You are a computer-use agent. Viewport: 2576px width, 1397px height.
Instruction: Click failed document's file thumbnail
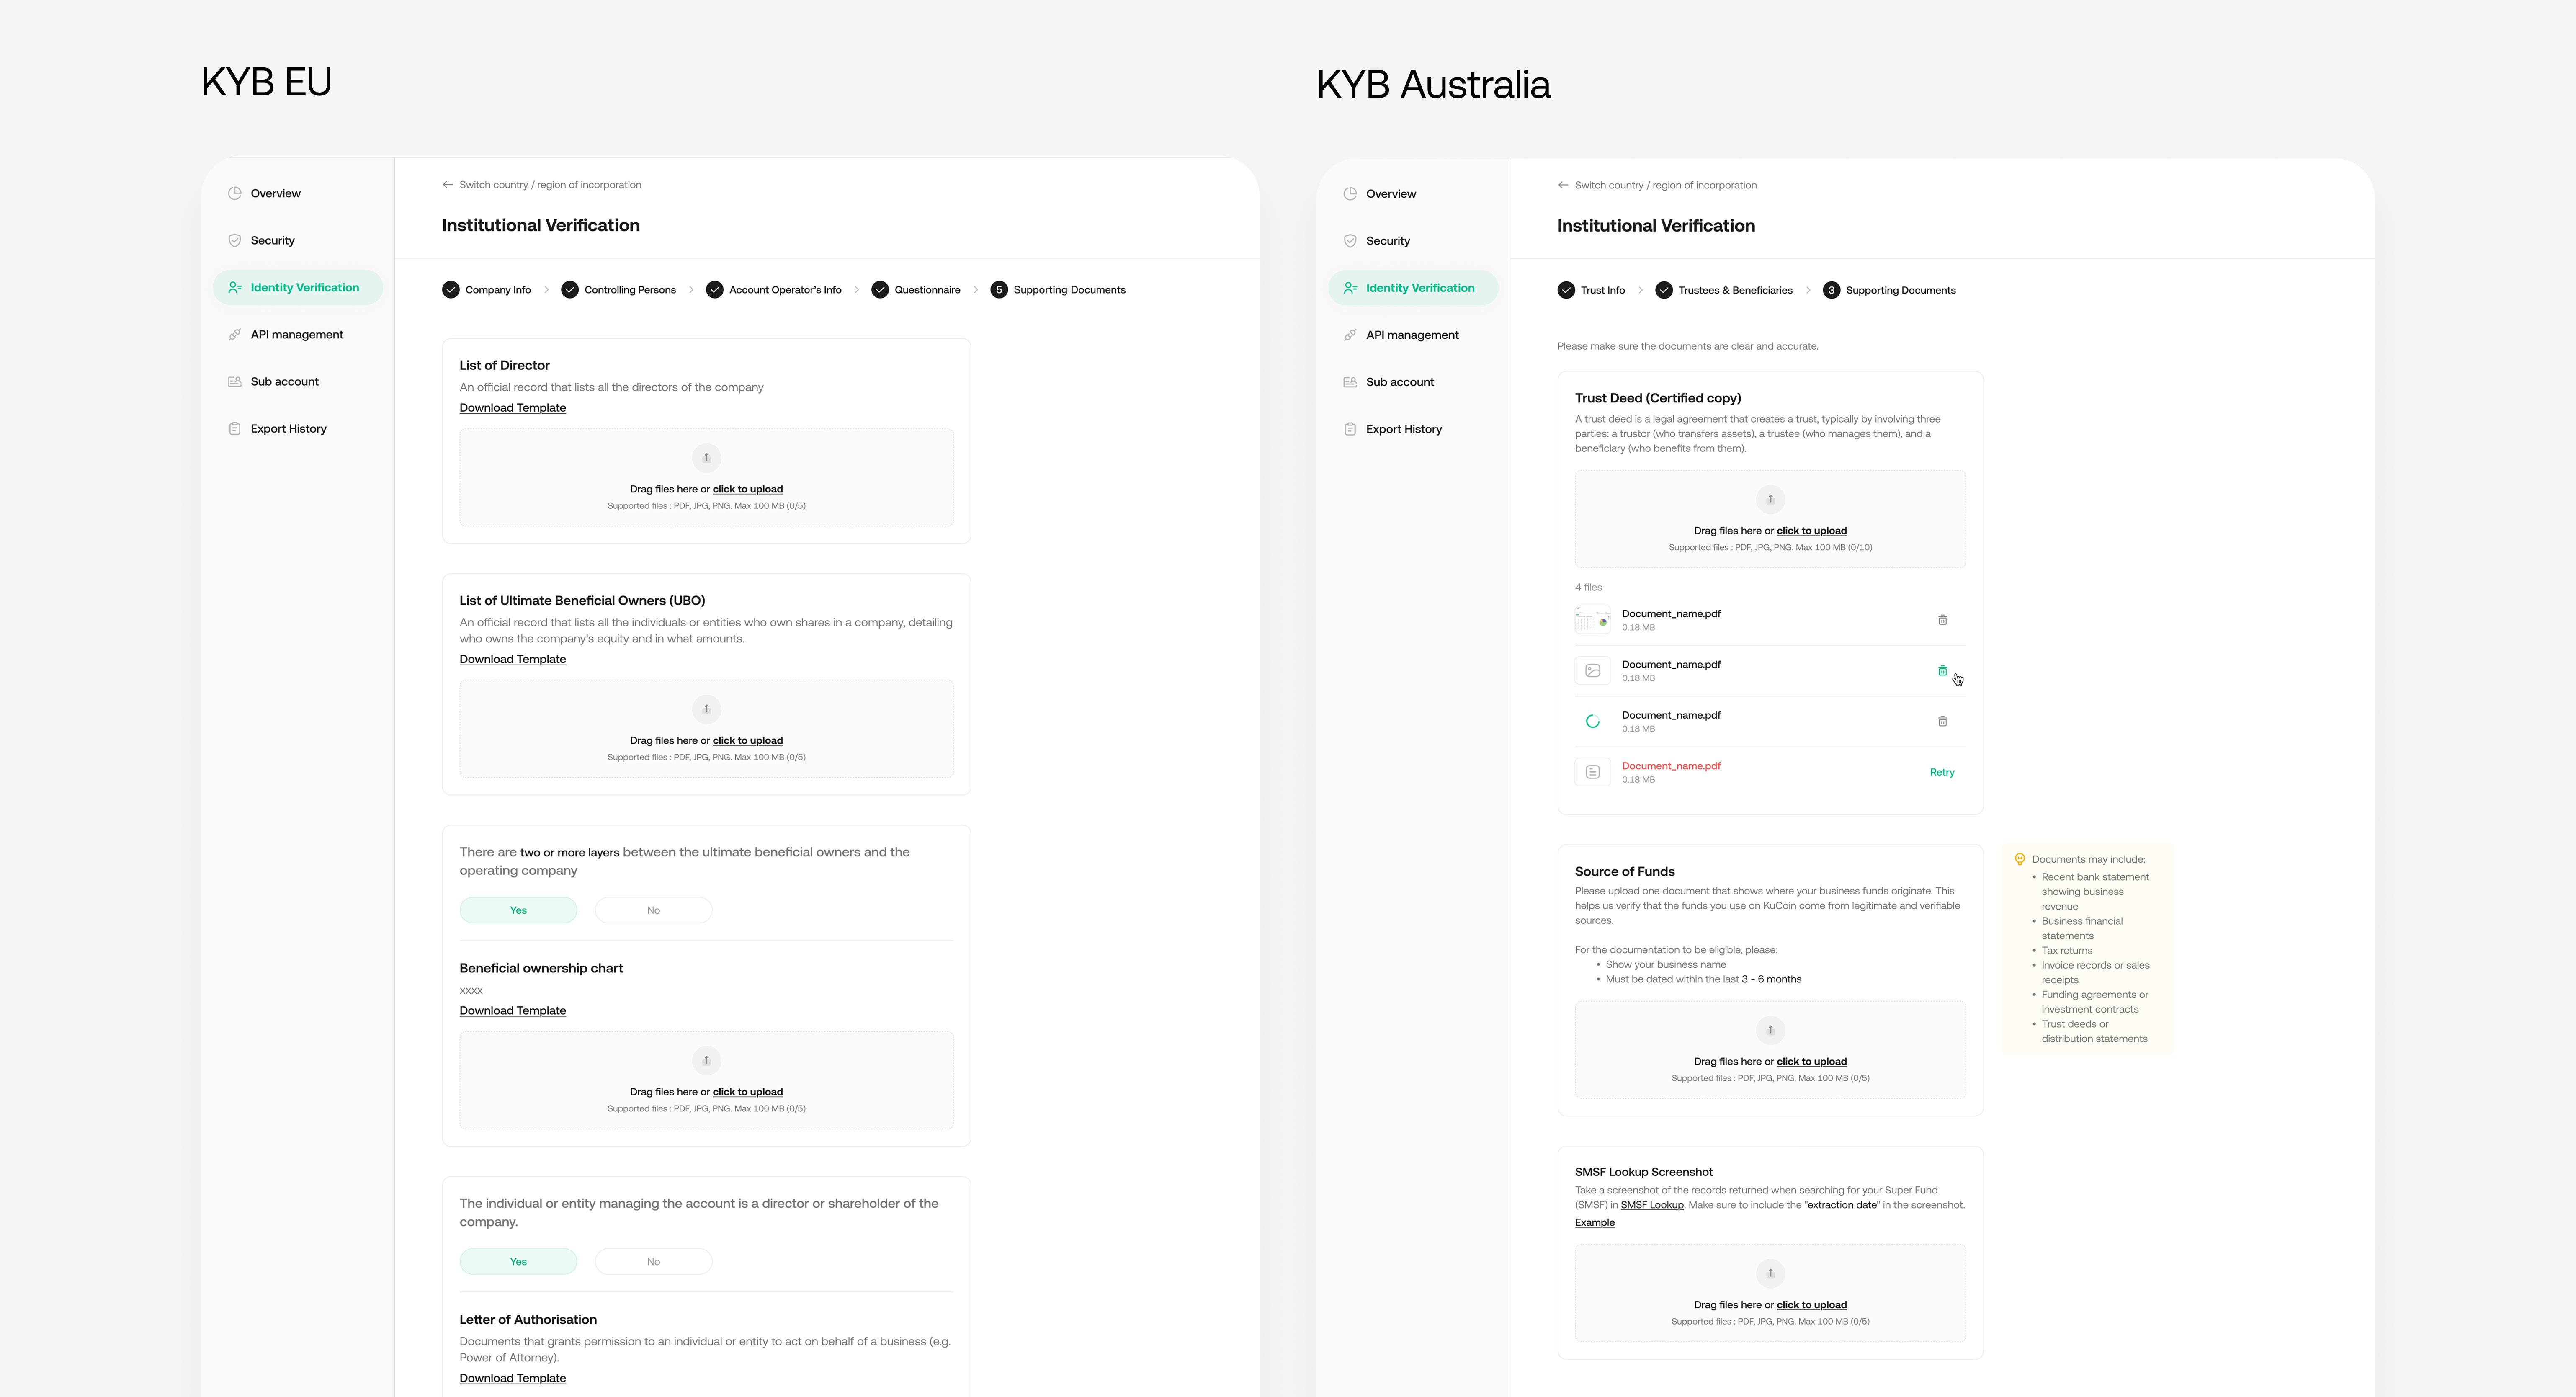(1592, 772)
